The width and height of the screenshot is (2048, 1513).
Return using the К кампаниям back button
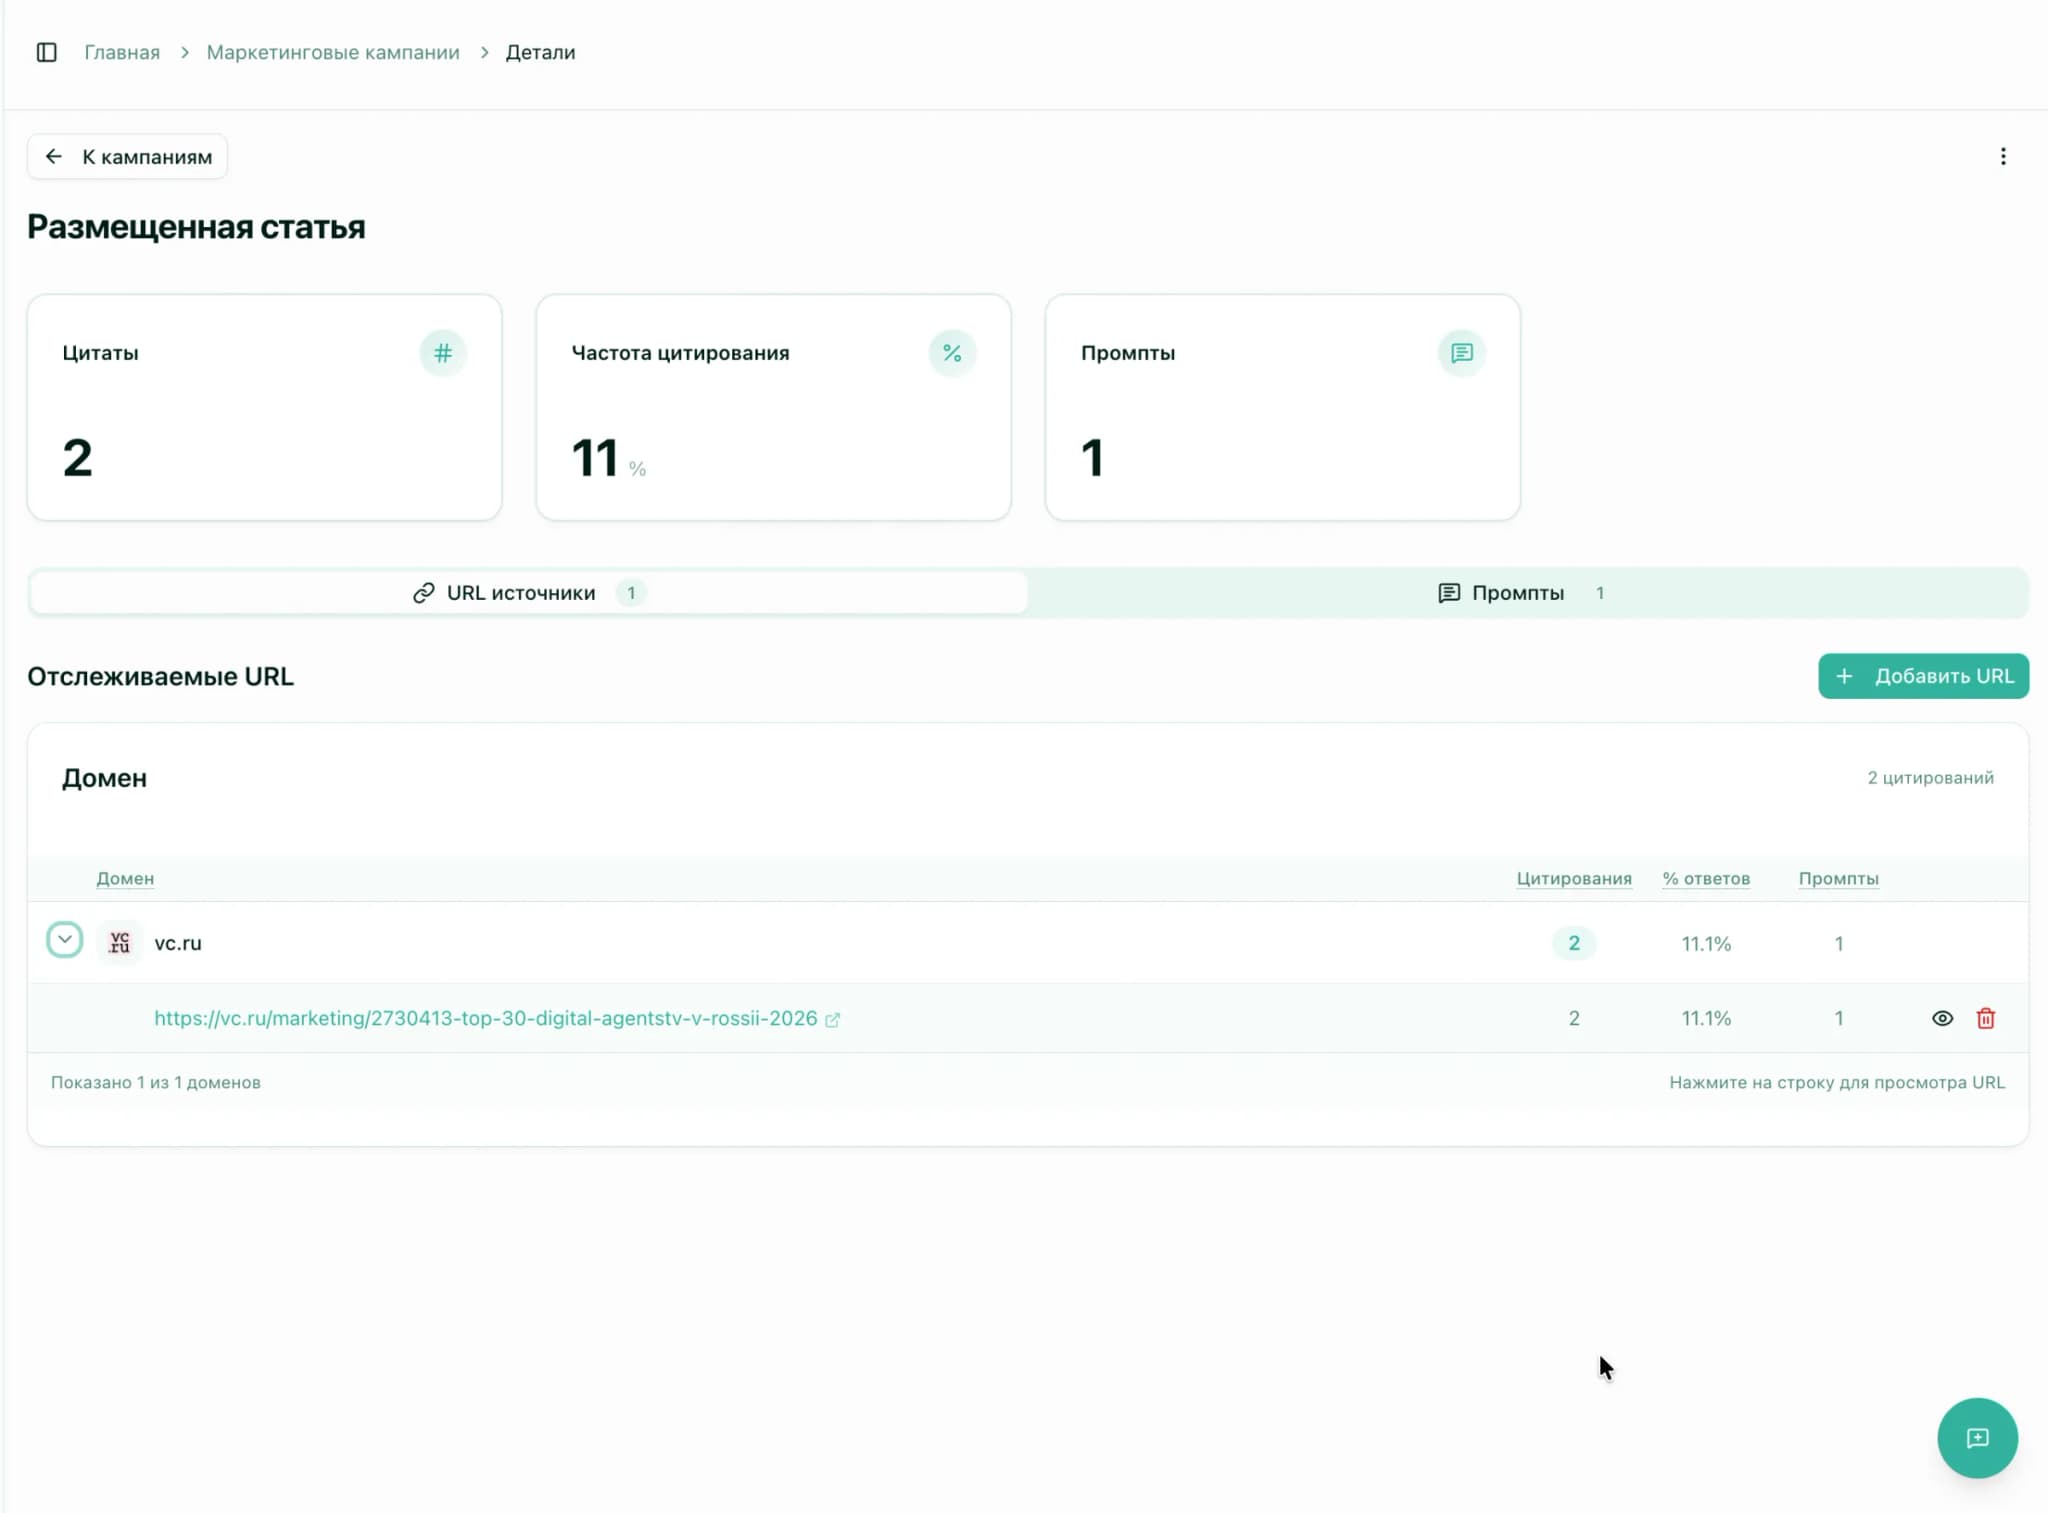coord(127,156)
